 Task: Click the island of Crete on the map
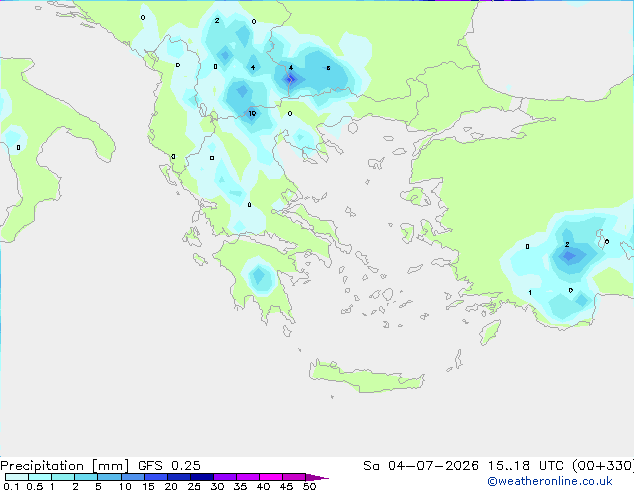(366, 377)
